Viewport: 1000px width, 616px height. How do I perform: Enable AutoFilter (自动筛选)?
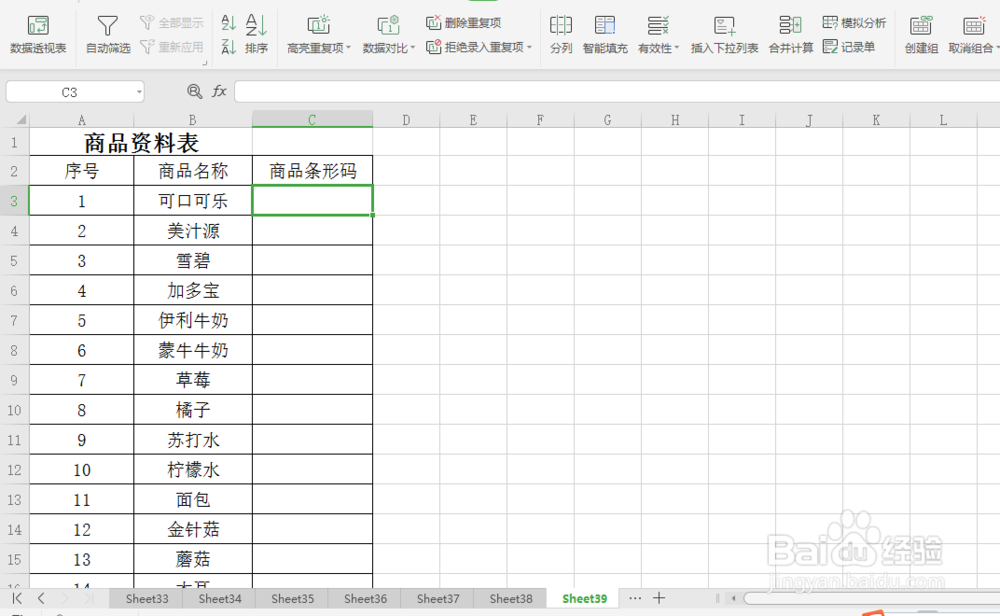pyautogui.click(x=107, y=30)
